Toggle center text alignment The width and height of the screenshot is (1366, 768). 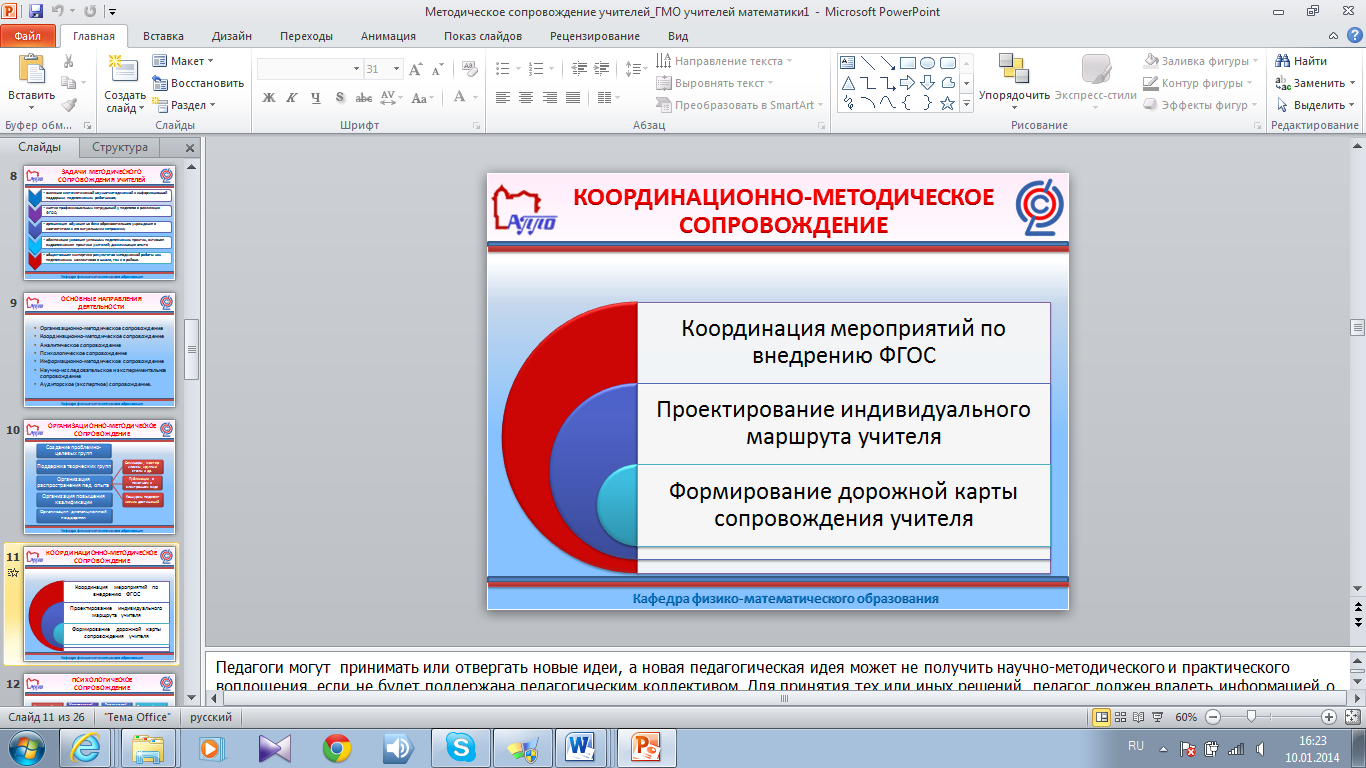[525, 98]
